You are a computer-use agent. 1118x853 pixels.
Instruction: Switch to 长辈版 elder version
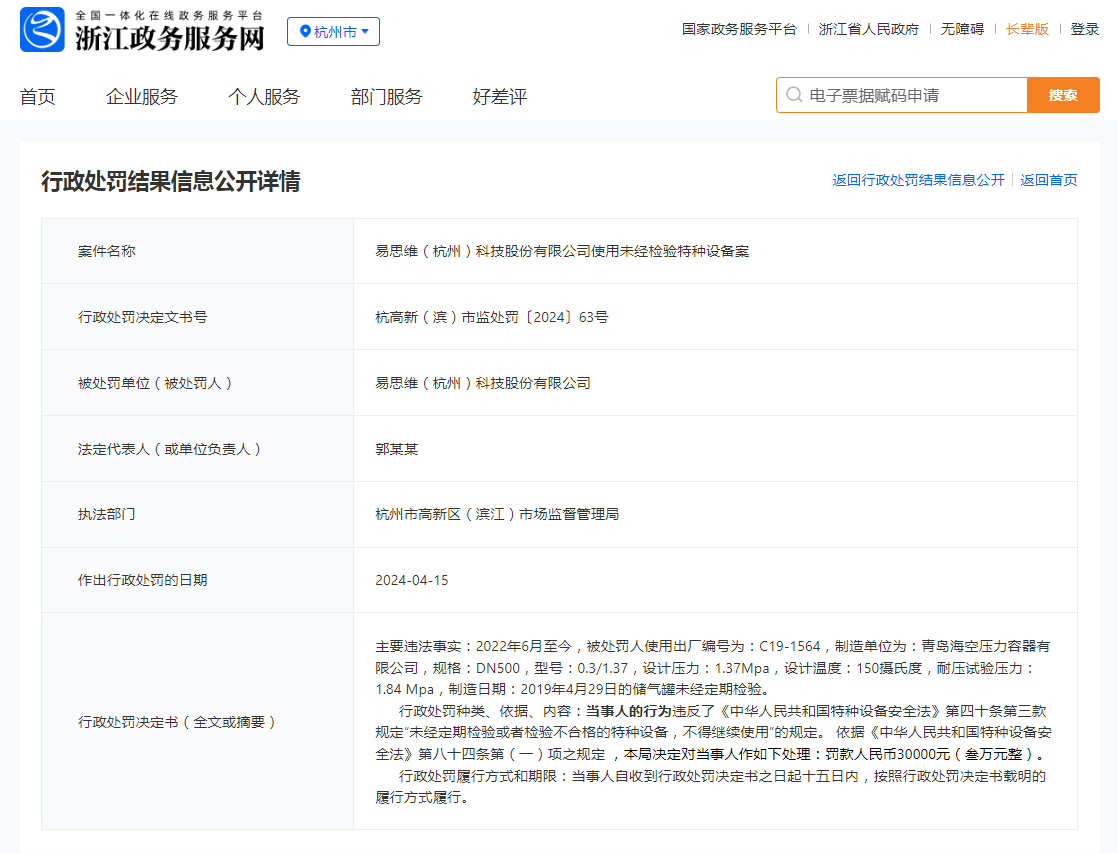(x=1027, y=29)
